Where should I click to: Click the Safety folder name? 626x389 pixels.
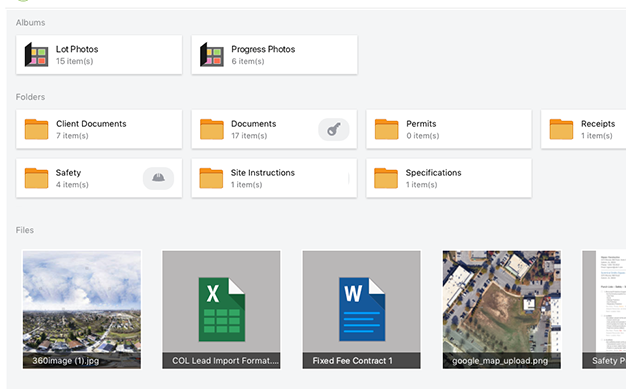[68, 173]
